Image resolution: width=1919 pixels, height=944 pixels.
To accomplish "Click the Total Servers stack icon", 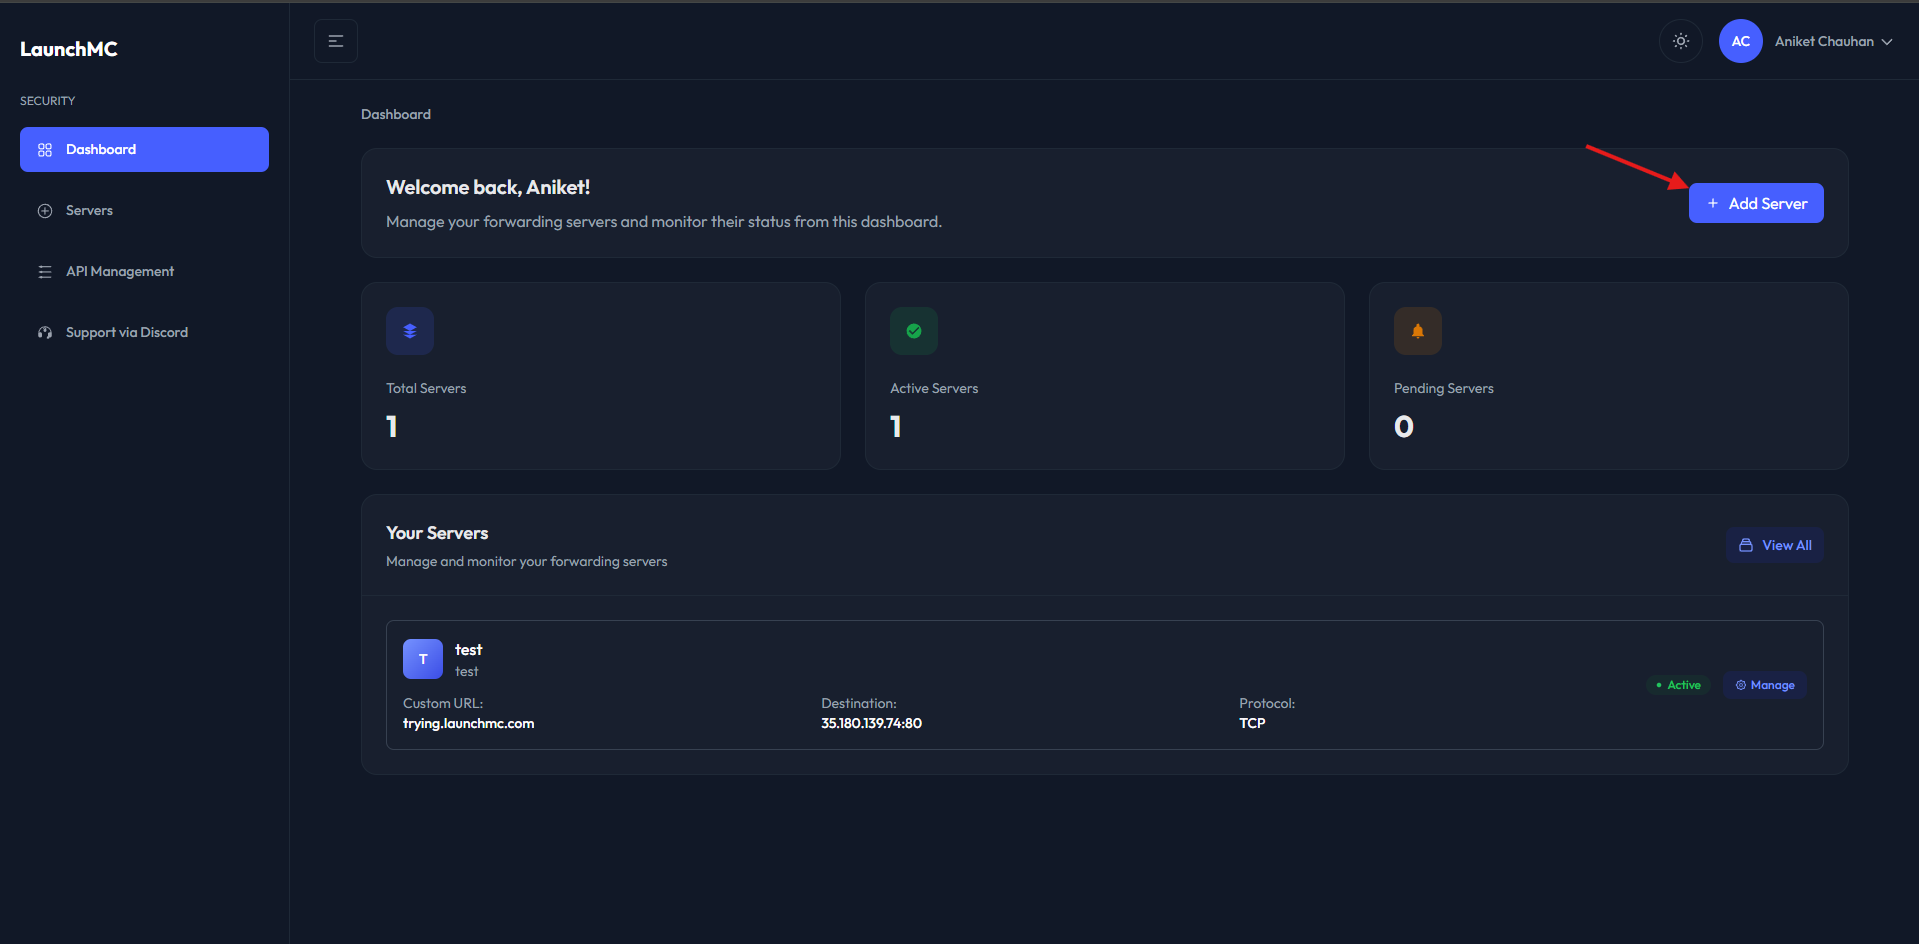I will tap(410, 331).
